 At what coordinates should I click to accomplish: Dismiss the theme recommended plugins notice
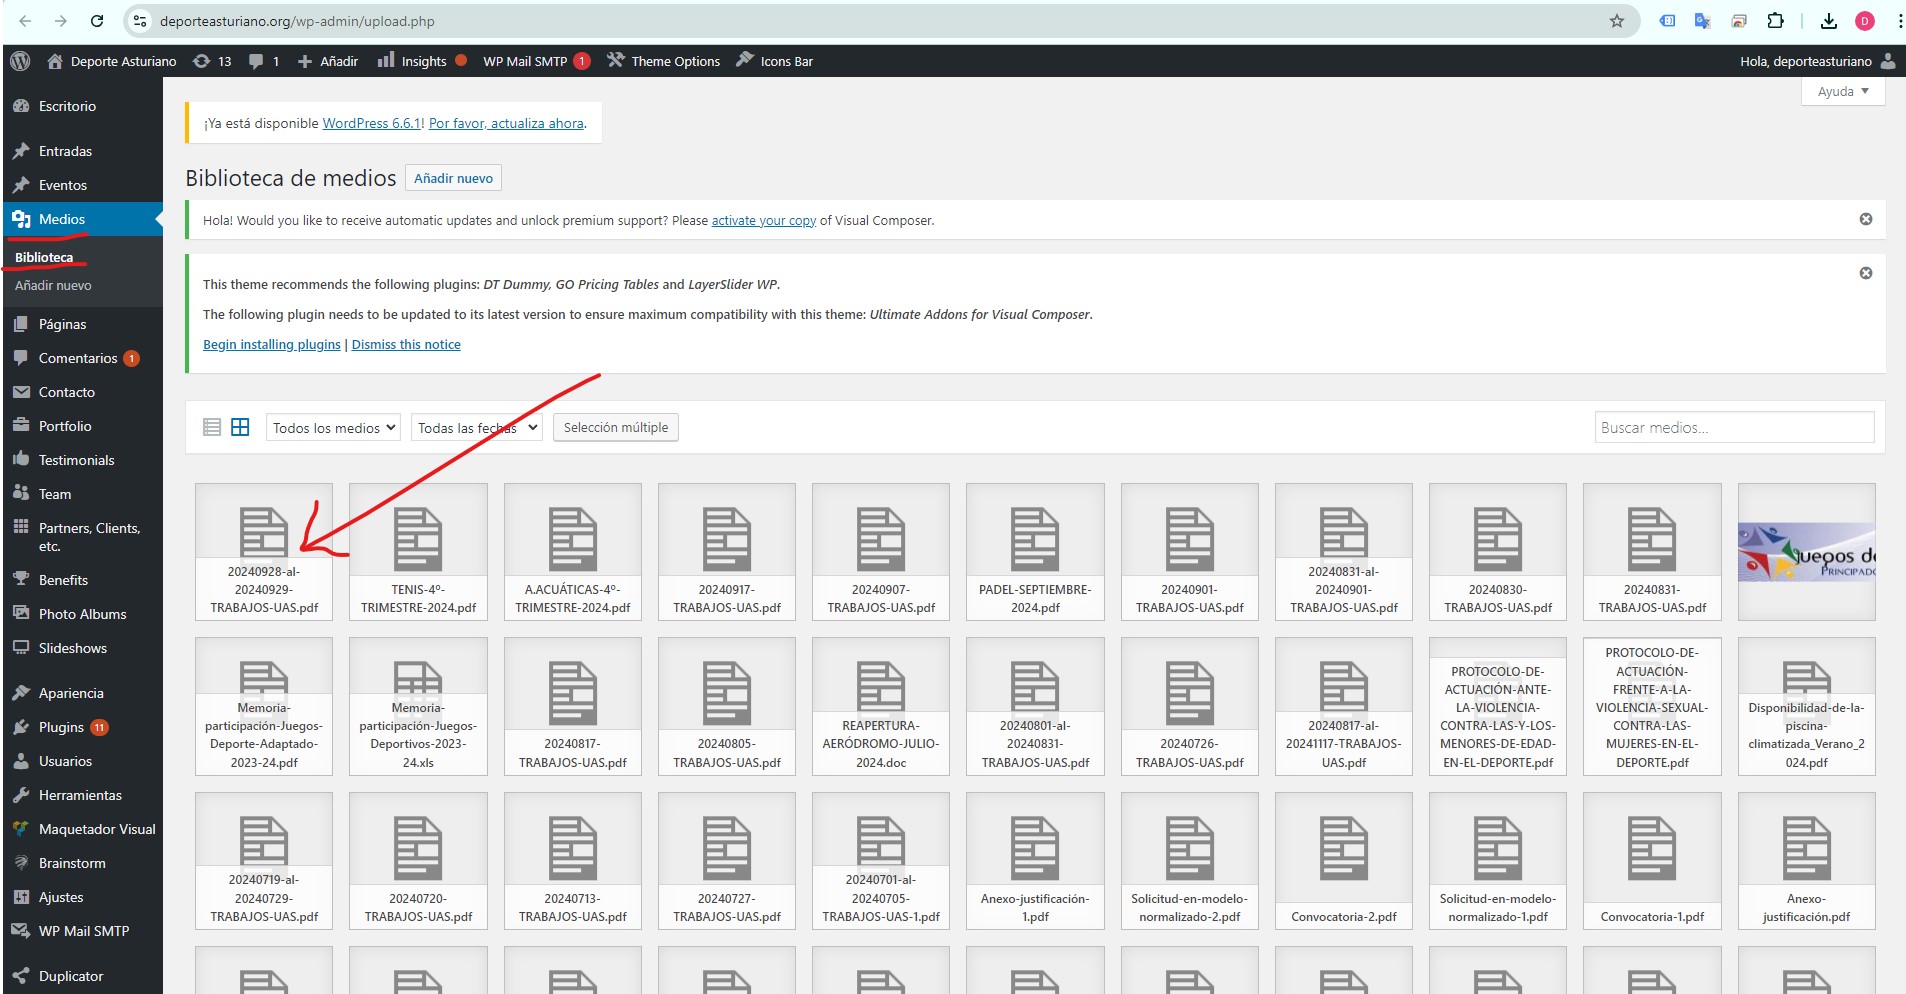[x=1865, y=273]
